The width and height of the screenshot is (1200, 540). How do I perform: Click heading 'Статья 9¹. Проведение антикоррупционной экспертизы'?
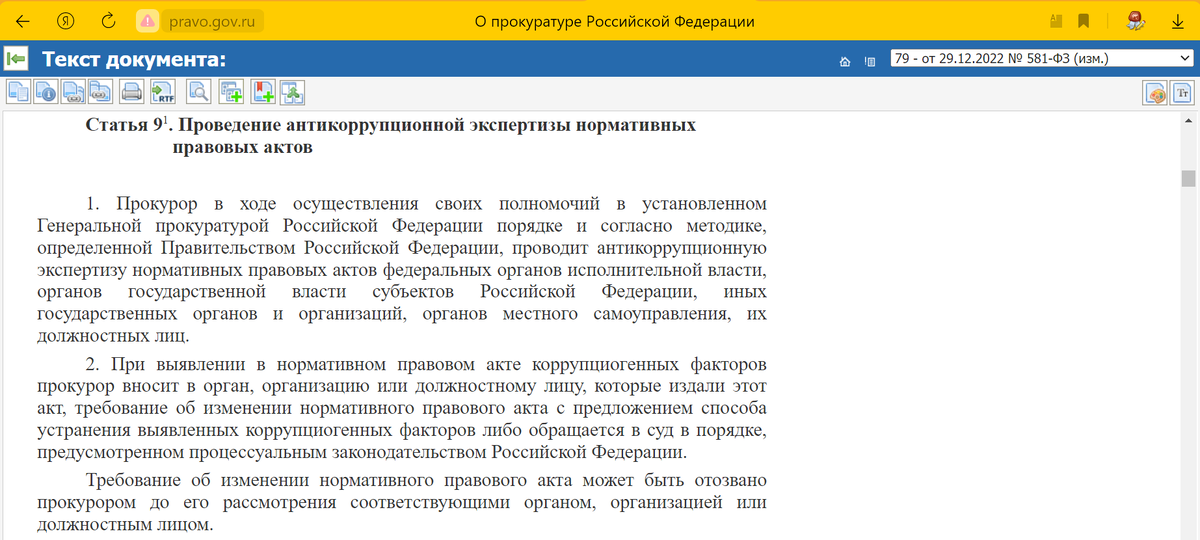pos(391,137)
